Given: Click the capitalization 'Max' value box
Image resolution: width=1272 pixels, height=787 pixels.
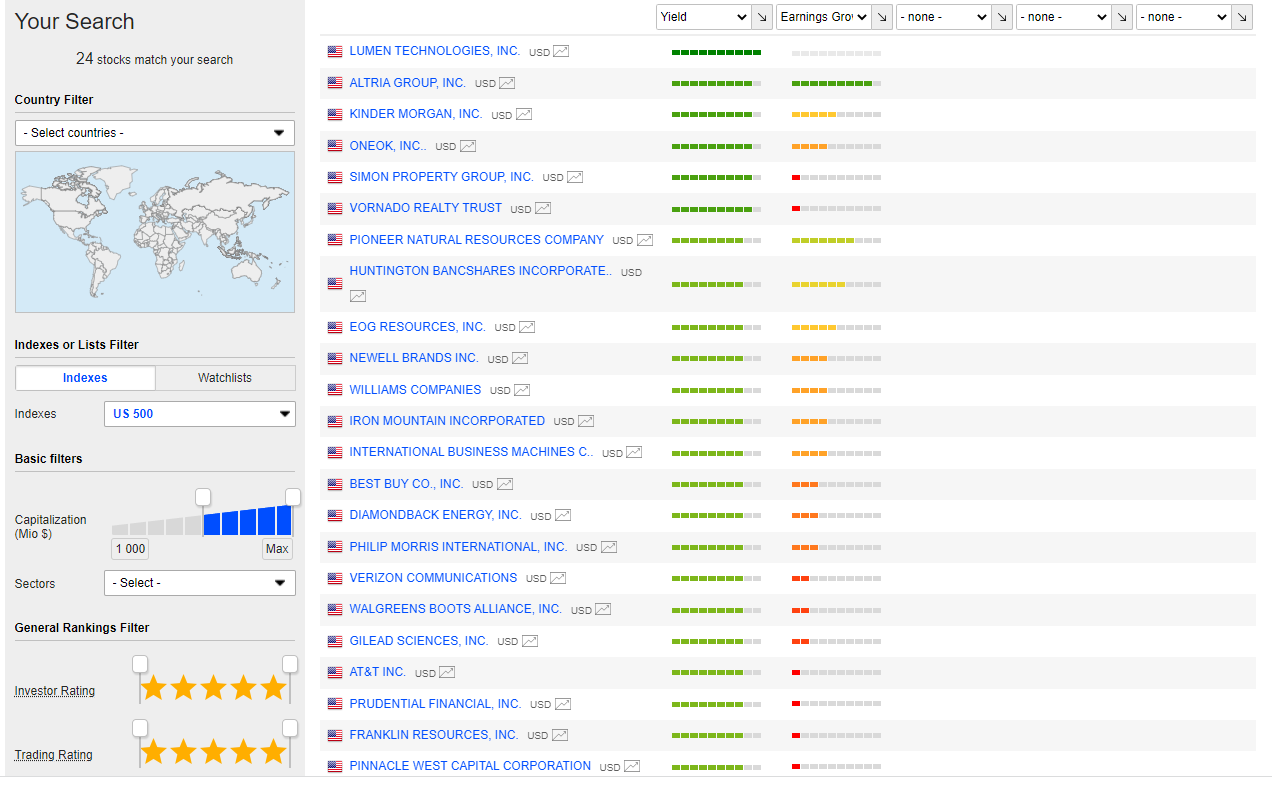Looking at the screenshot, I should (x=277, y=549).
